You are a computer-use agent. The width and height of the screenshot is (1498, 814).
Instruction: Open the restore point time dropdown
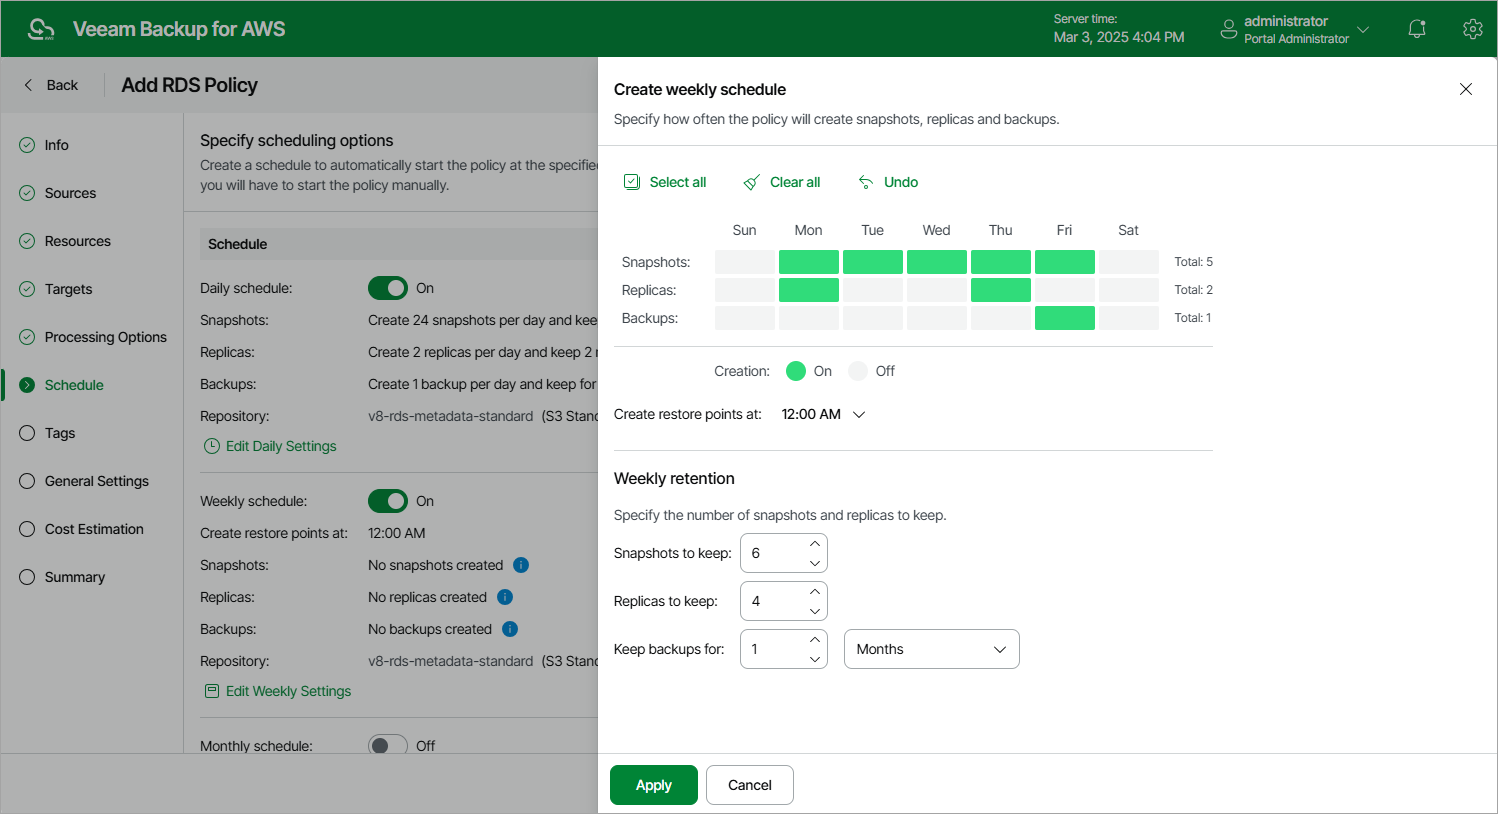pyautogui.click(x=824, y=414)
